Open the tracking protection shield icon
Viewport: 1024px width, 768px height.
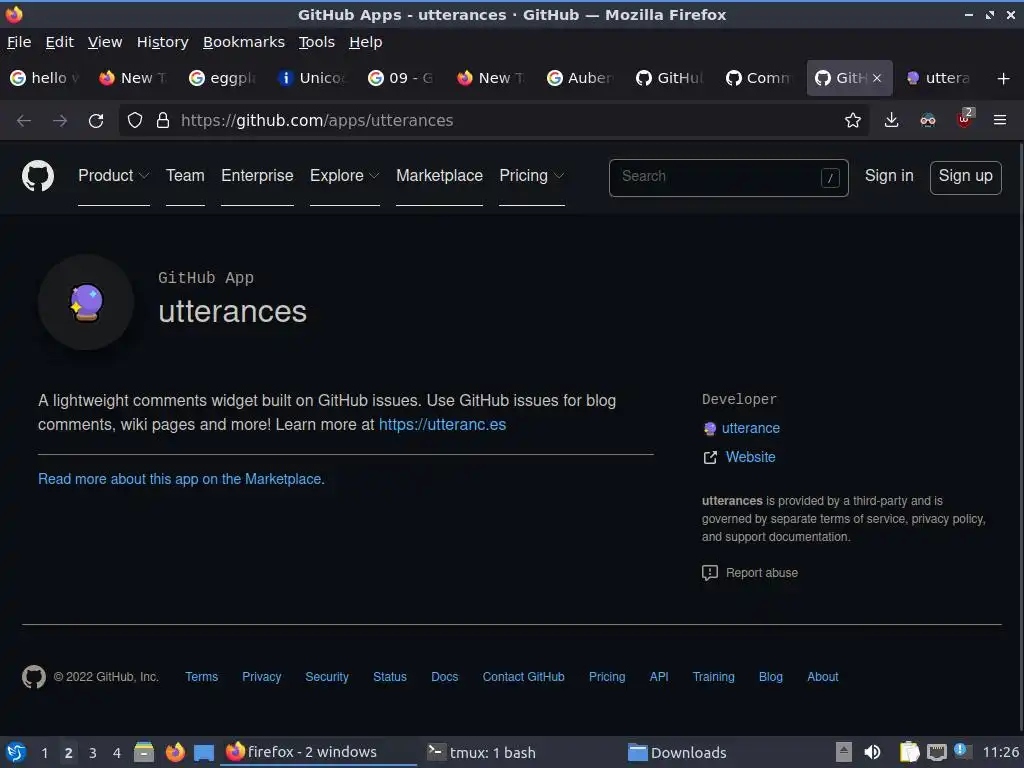pos(135,120)
